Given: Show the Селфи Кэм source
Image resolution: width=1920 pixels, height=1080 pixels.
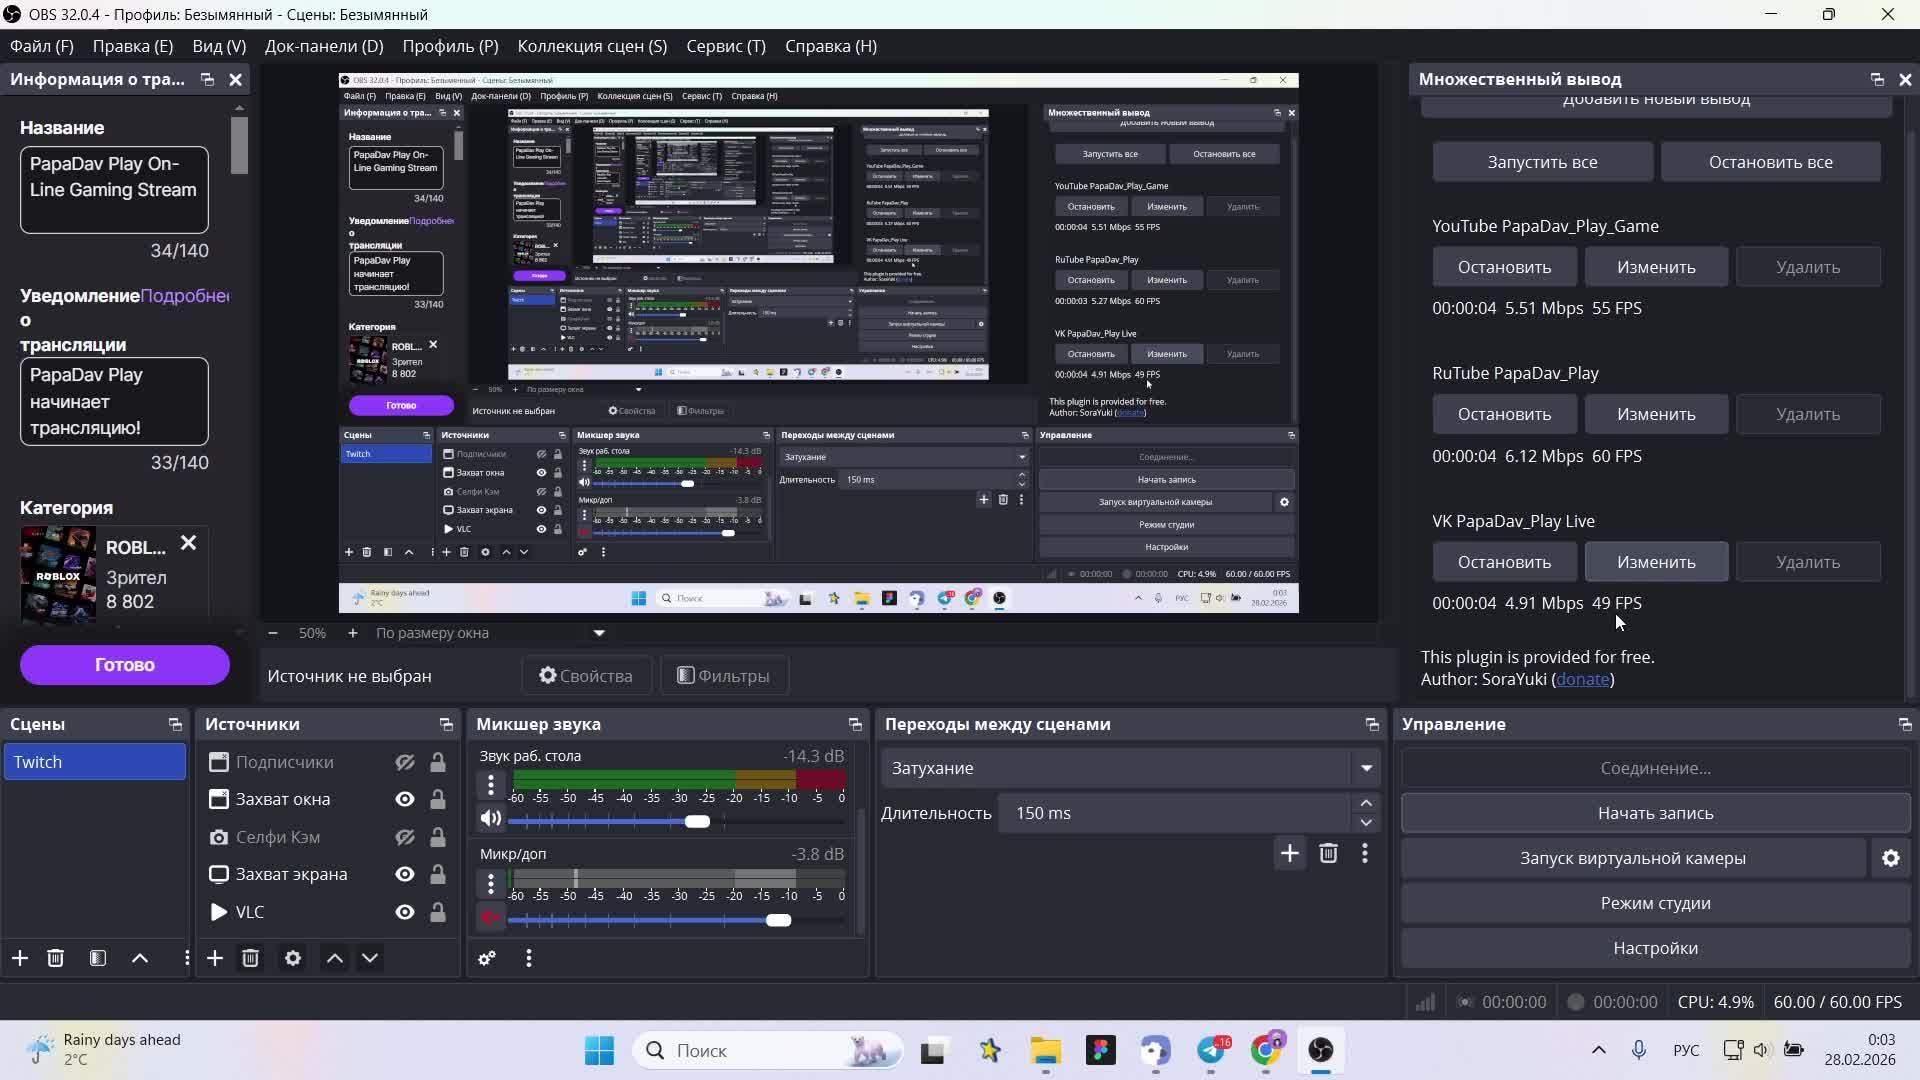Looking at the screenshot, I should click(405, 837).
